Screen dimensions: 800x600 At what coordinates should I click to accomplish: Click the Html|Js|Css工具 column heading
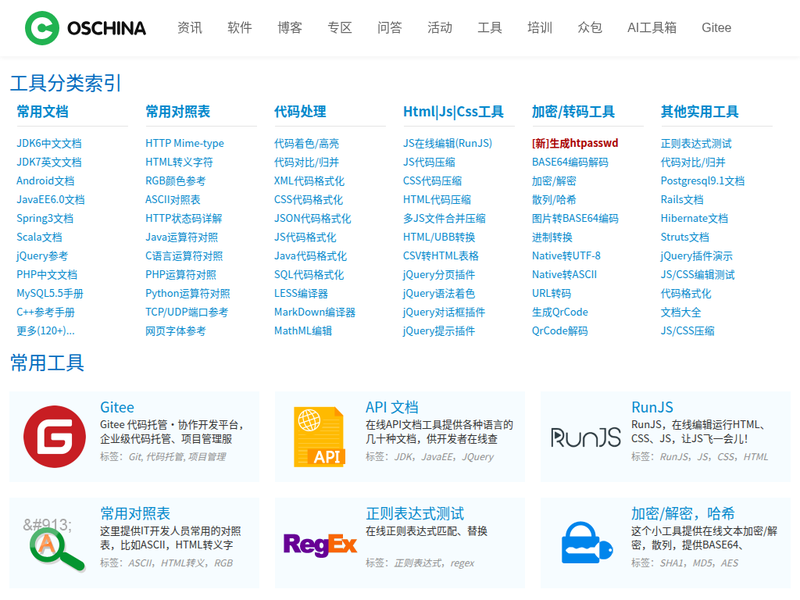(453, 112)
